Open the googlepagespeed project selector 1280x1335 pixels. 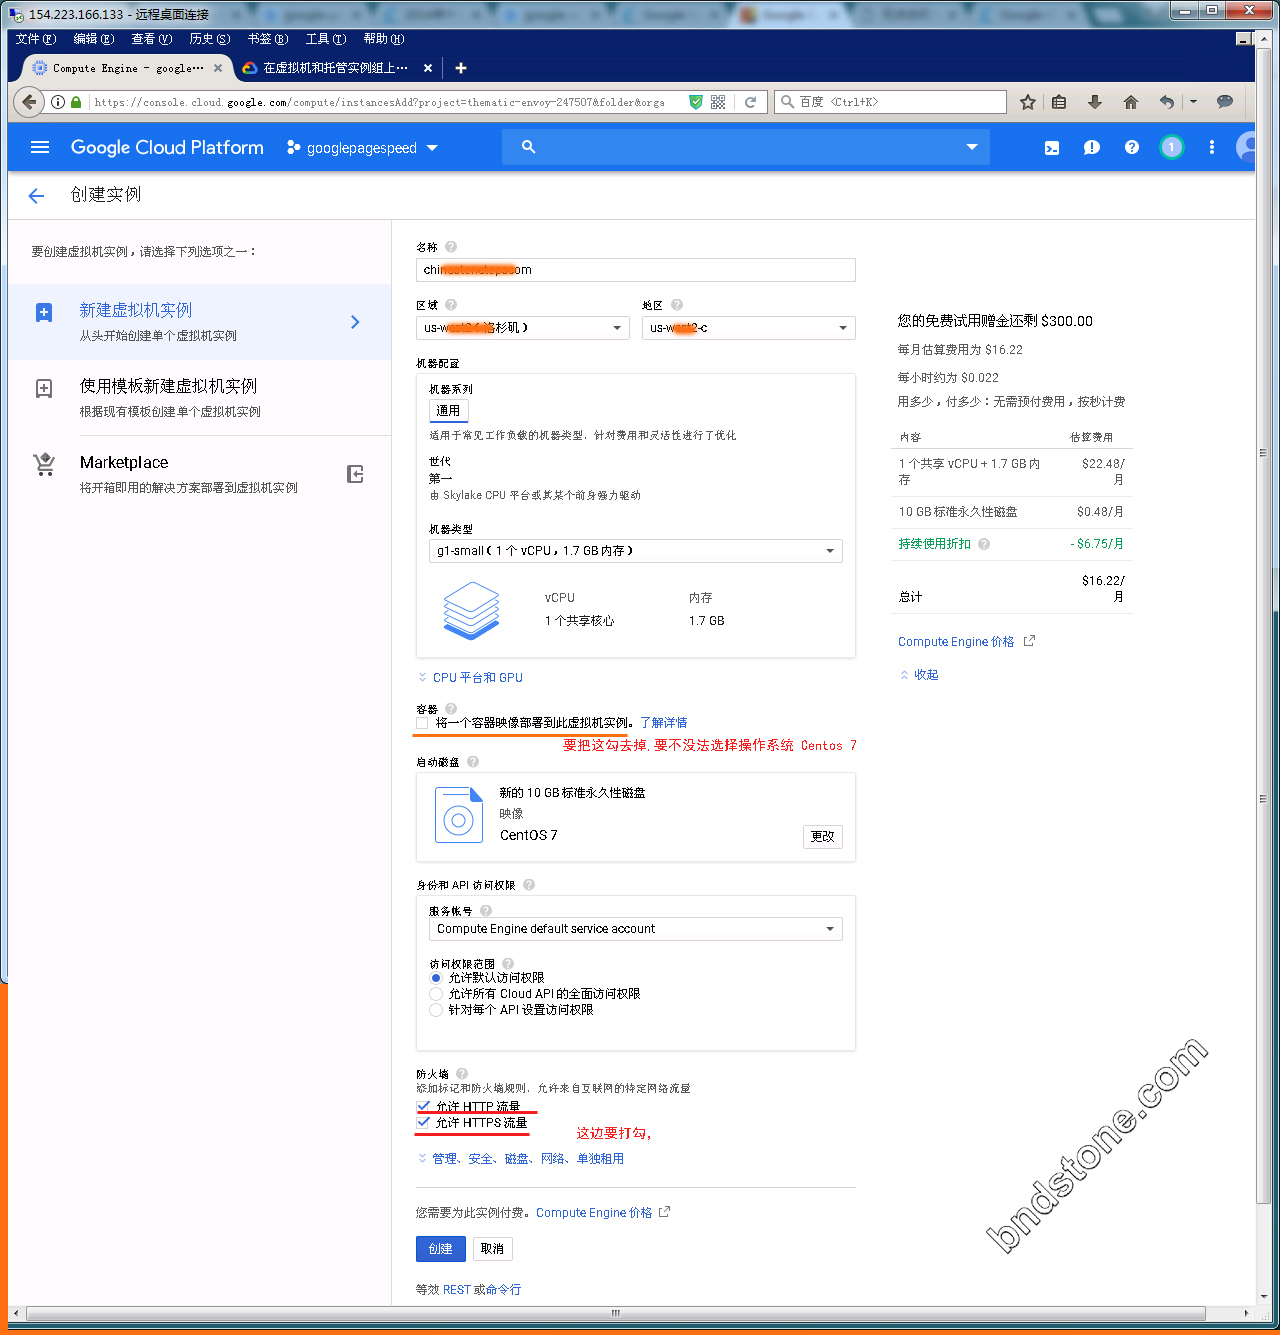click(x=362, y=148)
